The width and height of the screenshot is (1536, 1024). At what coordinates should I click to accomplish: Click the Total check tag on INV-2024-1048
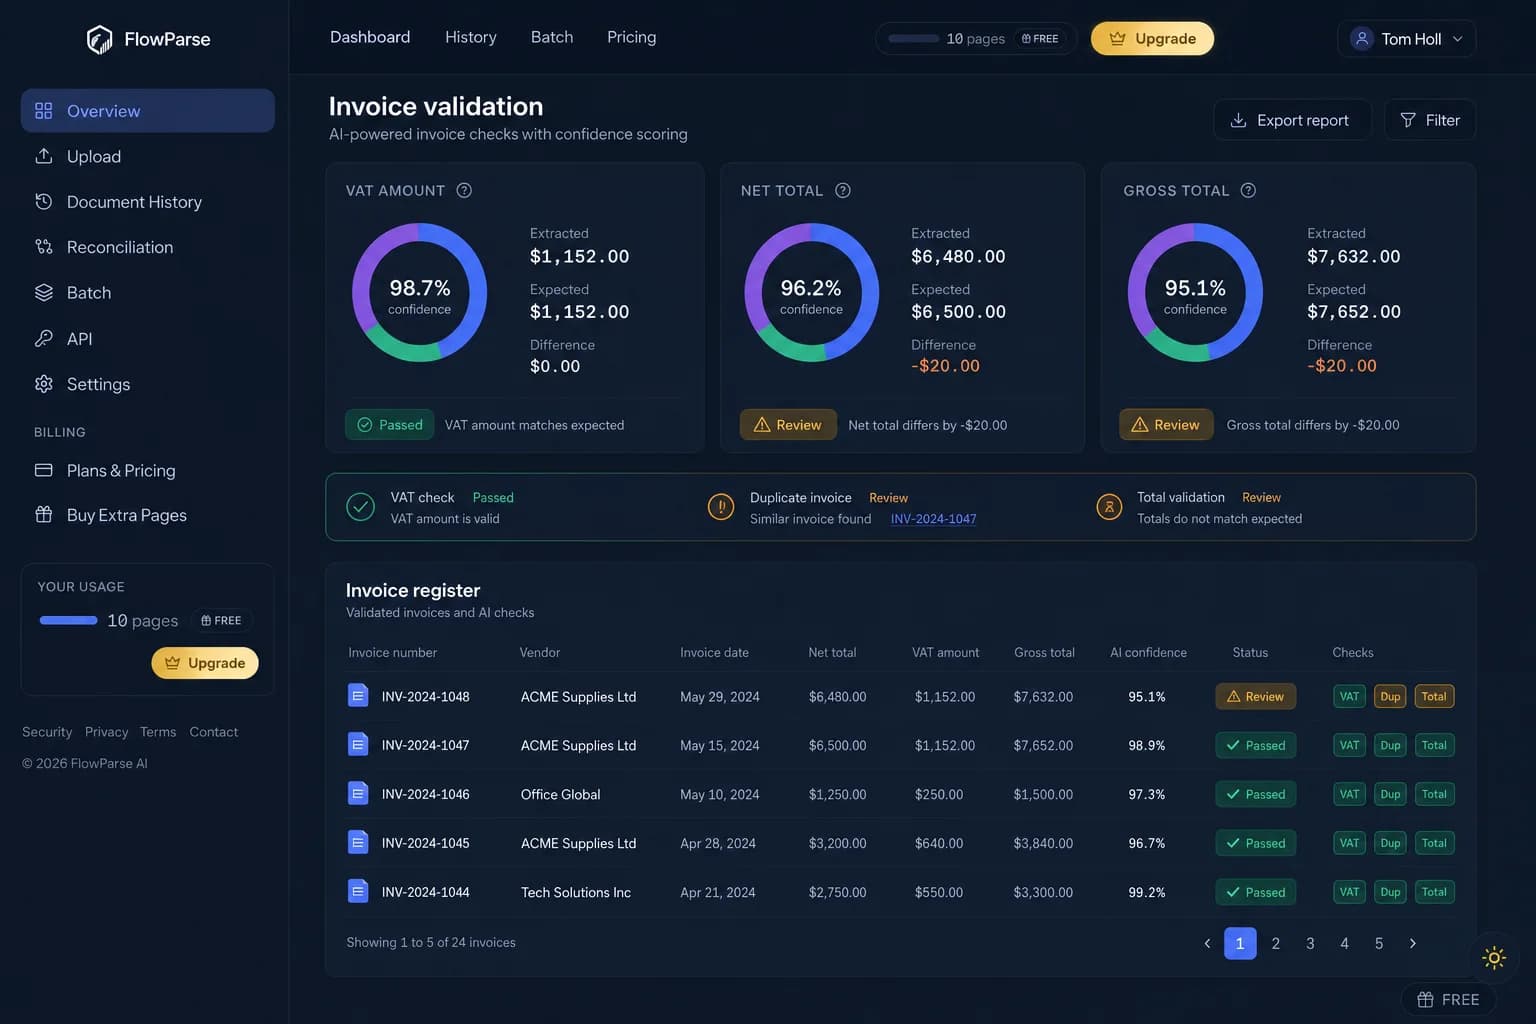pos(1434,697)
